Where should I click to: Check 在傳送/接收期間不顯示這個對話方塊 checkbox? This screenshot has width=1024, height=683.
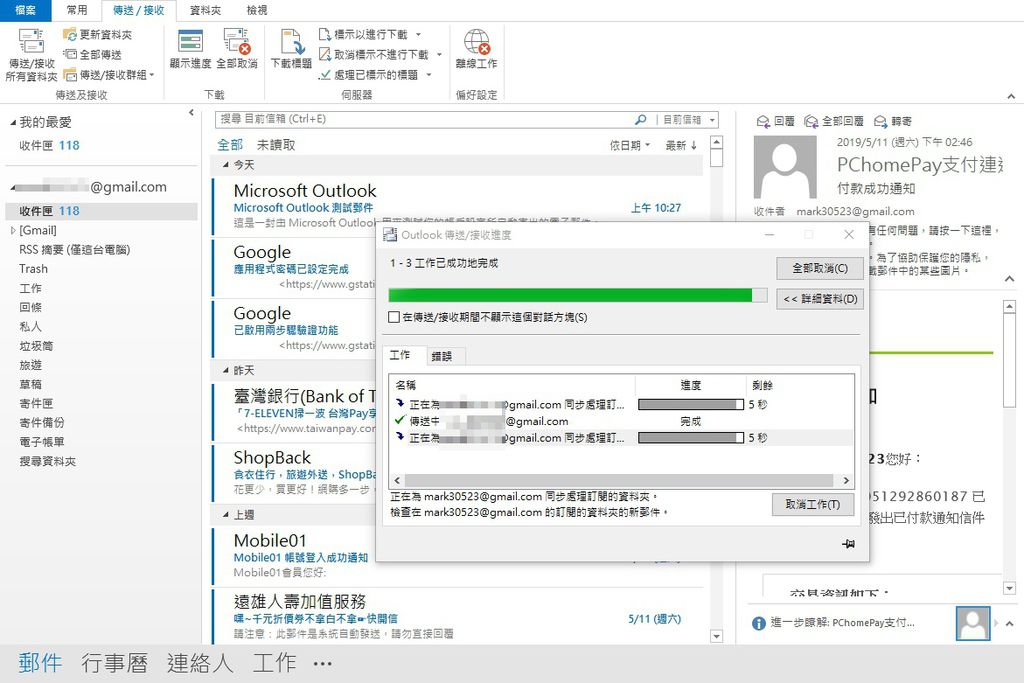point(394,317)
